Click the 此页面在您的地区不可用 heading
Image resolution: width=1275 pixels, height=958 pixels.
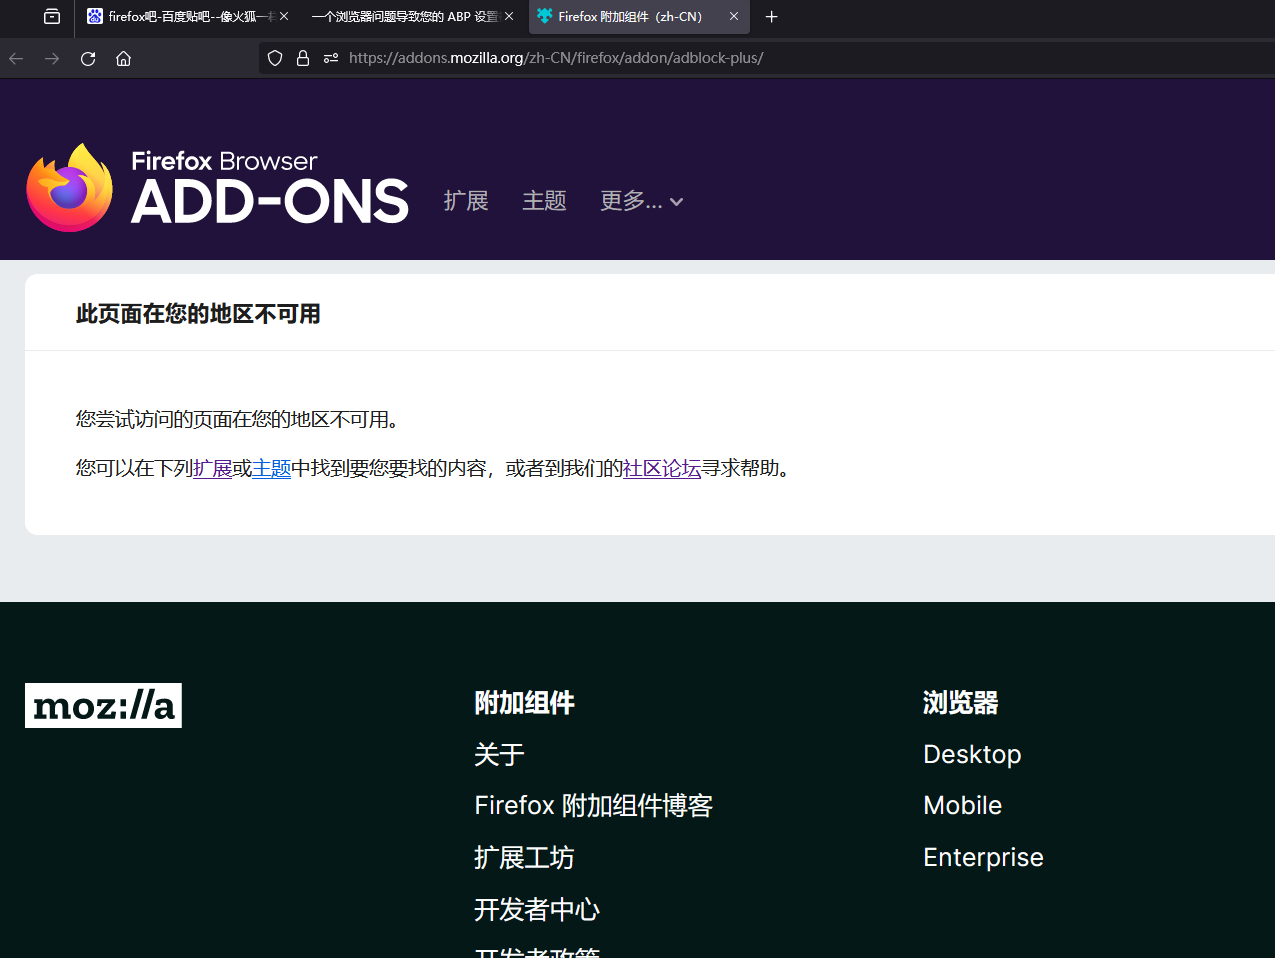pyautogui.click(x=198, y=314)
